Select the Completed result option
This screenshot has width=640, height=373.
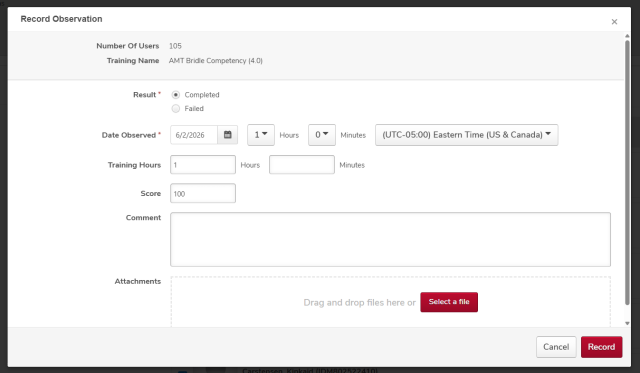[176, 95]
